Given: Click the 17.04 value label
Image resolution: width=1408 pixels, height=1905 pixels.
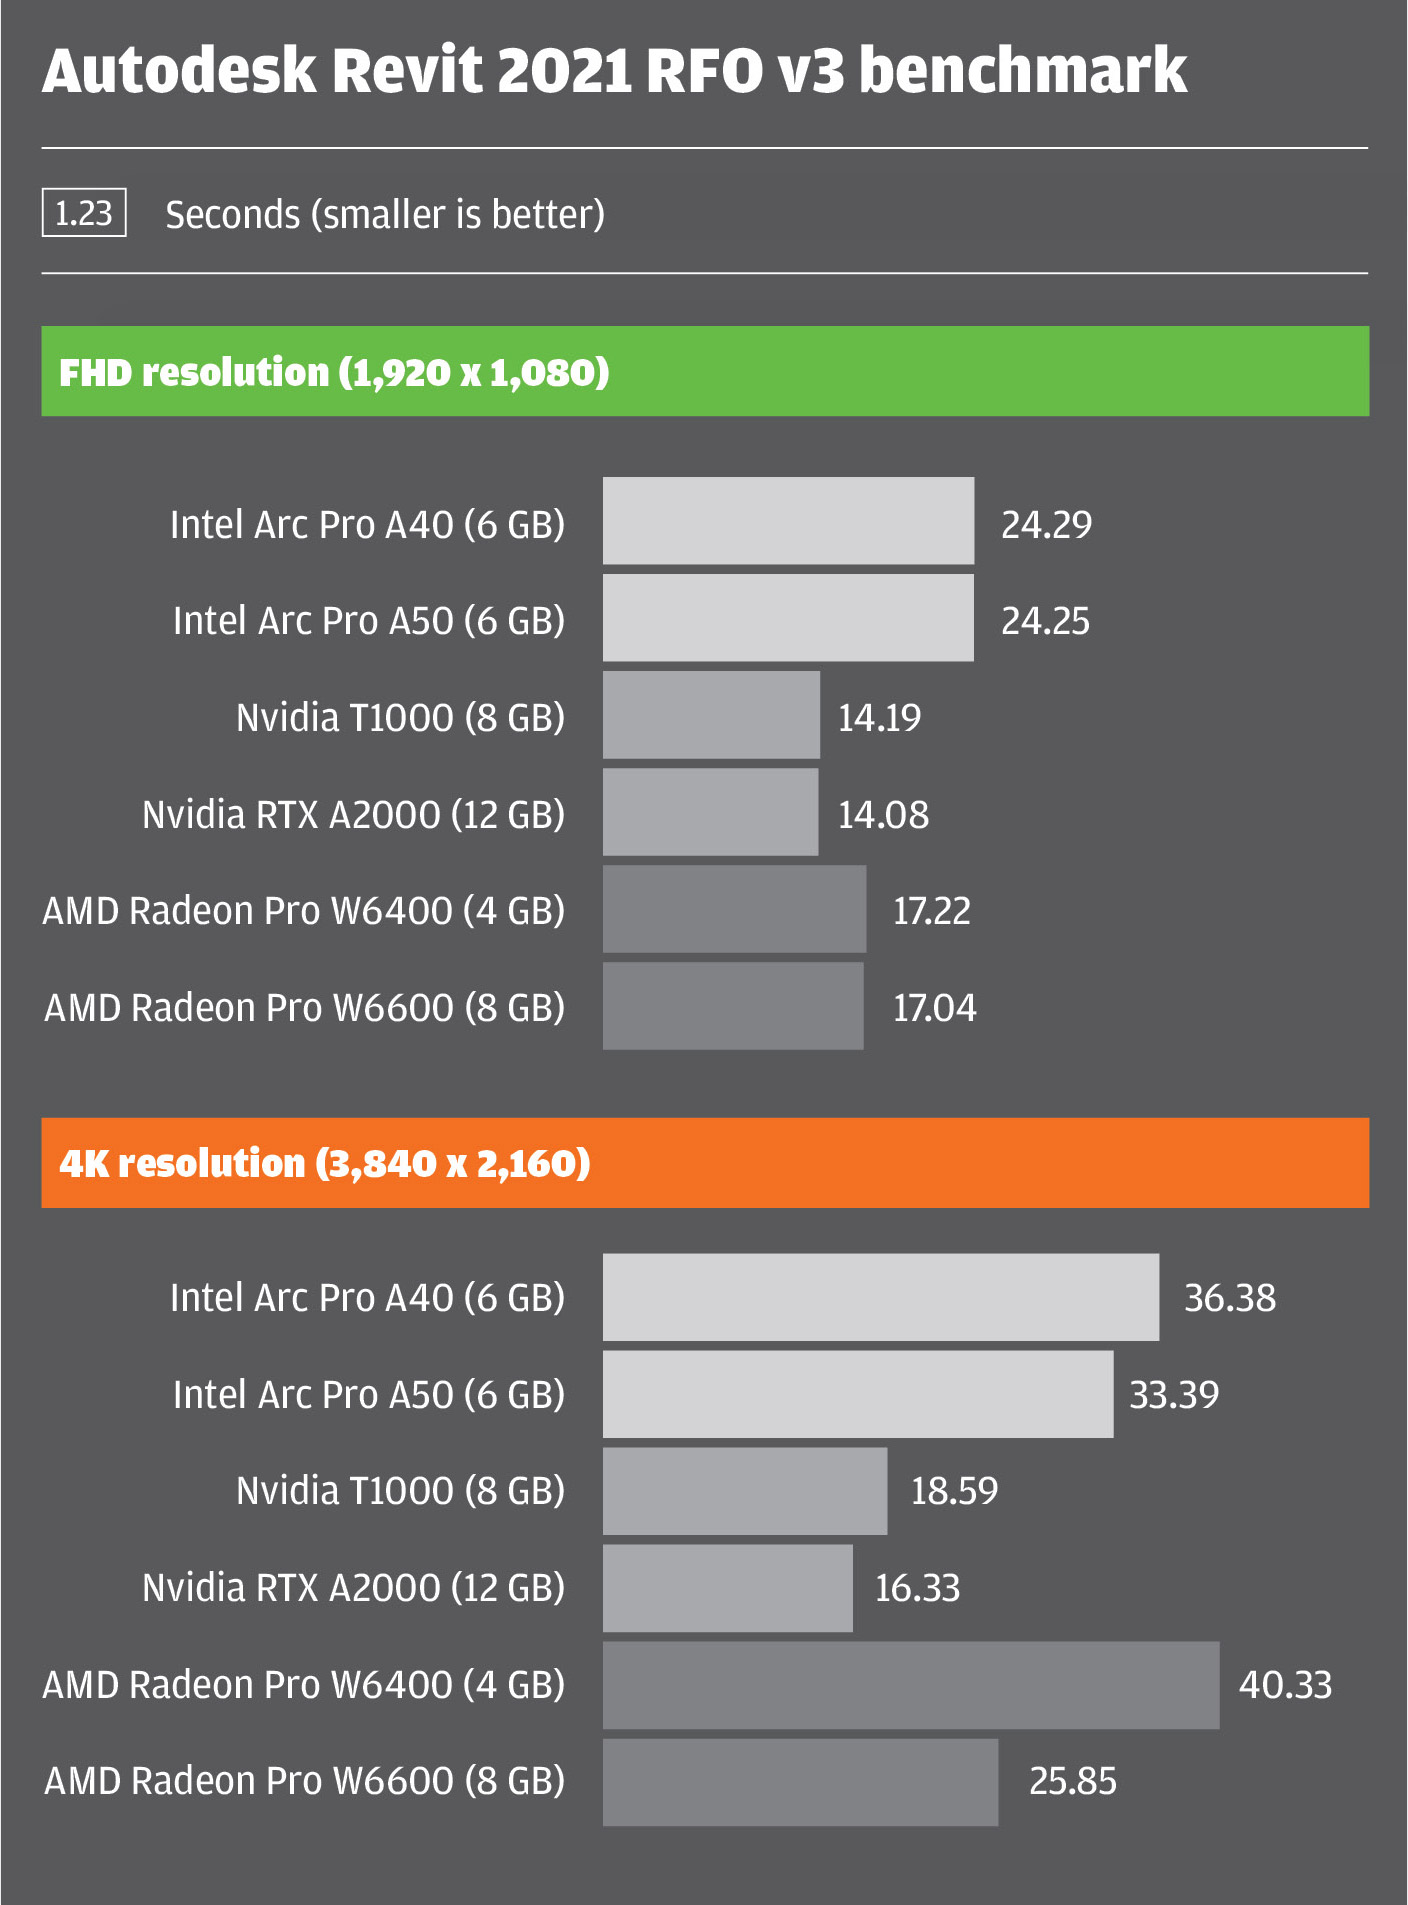Looking at the screenshot, I should click(x=934, y=1007).
